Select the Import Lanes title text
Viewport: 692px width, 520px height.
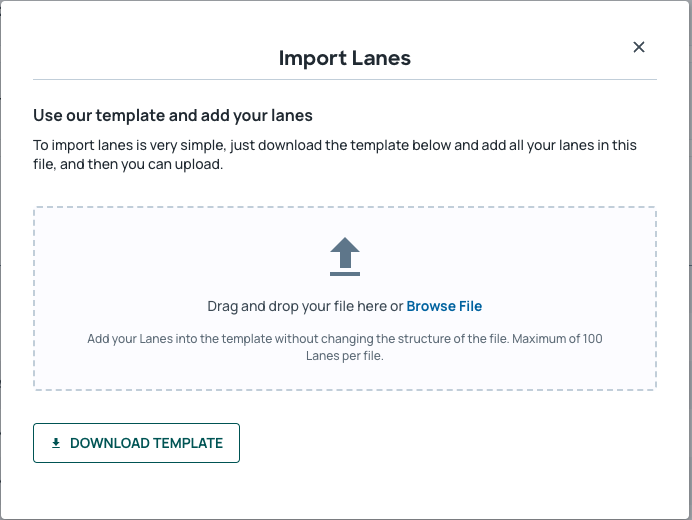point(345,58)
